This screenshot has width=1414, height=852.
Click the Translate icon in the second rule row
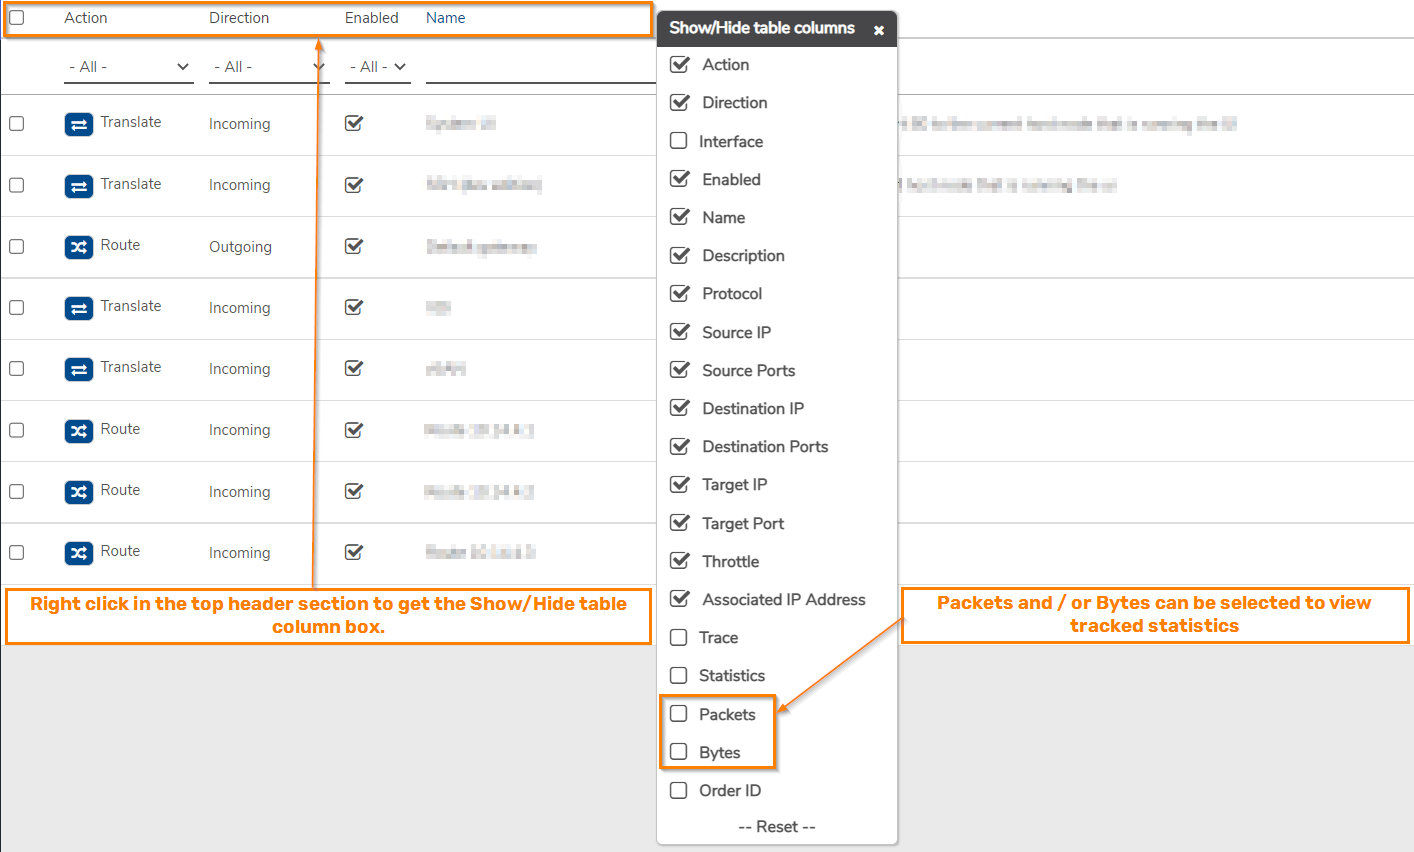coord(79,186)
